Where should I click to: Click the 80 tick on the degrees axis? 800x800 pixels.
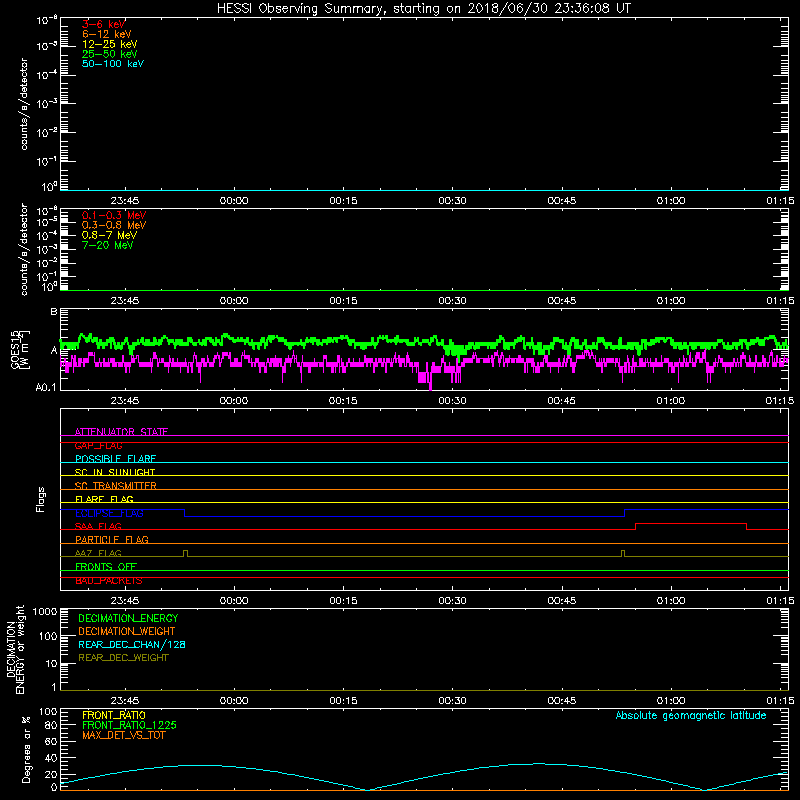click(51, 725)
